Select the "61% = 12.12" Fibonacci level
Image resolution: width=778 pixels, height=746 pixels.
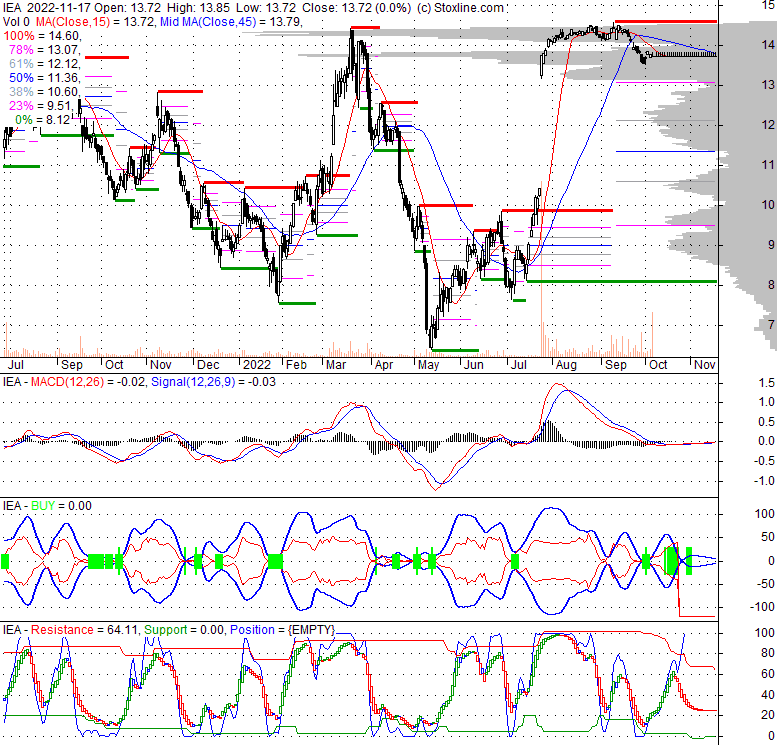(45, 63)
